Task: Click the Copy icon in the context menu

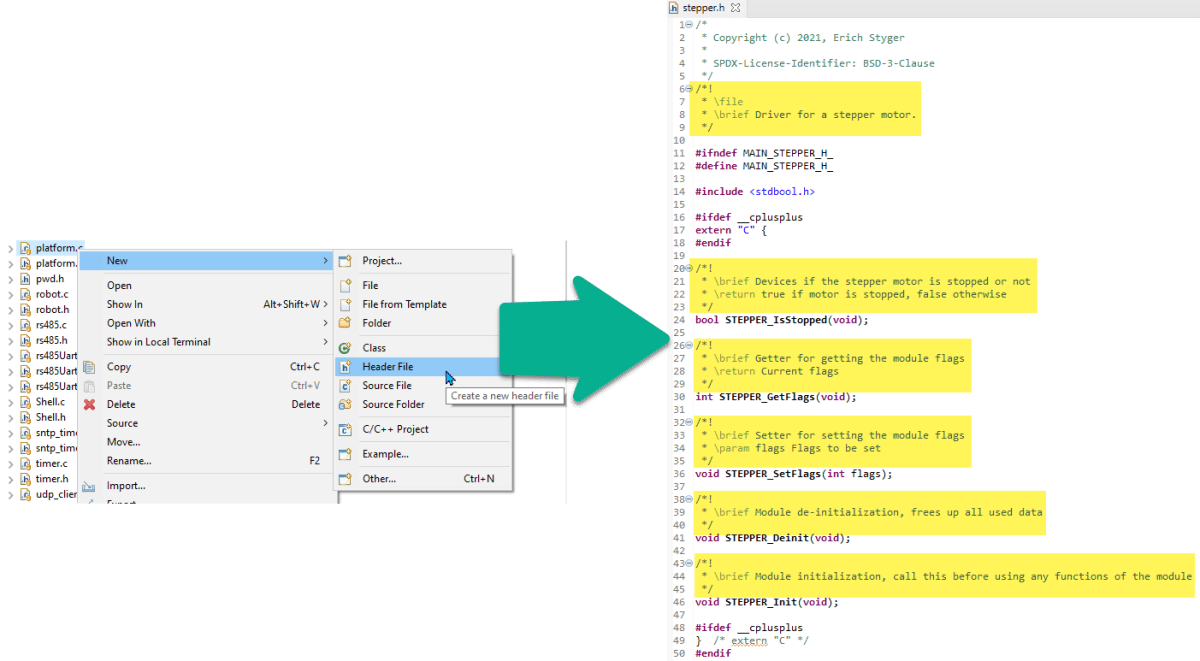Action: 89,366
